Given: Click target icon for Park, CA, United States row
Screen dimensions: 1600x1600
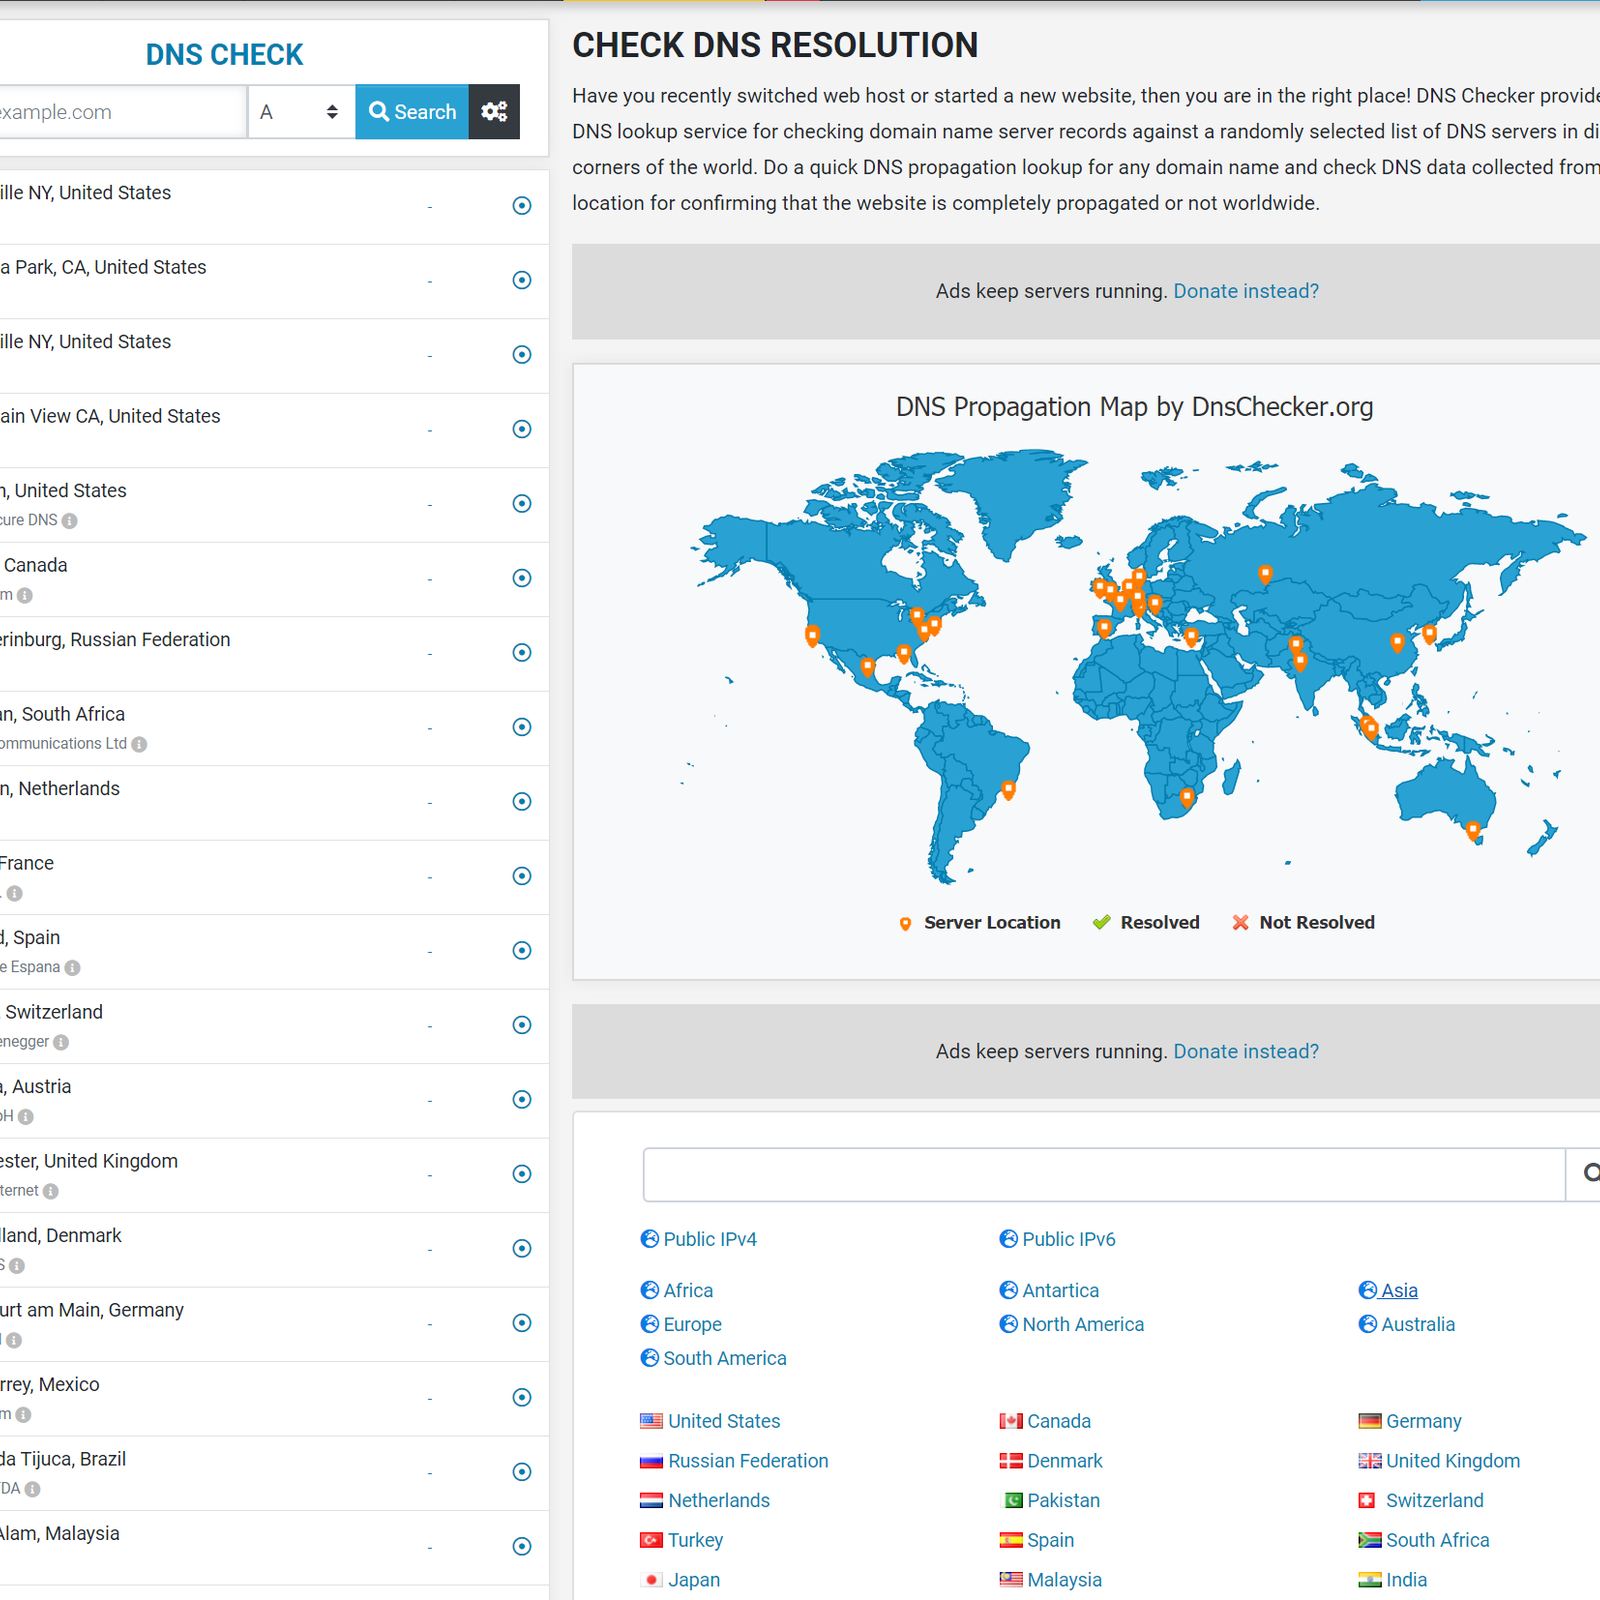Looking at the screenshot, I should click(522, 280).
